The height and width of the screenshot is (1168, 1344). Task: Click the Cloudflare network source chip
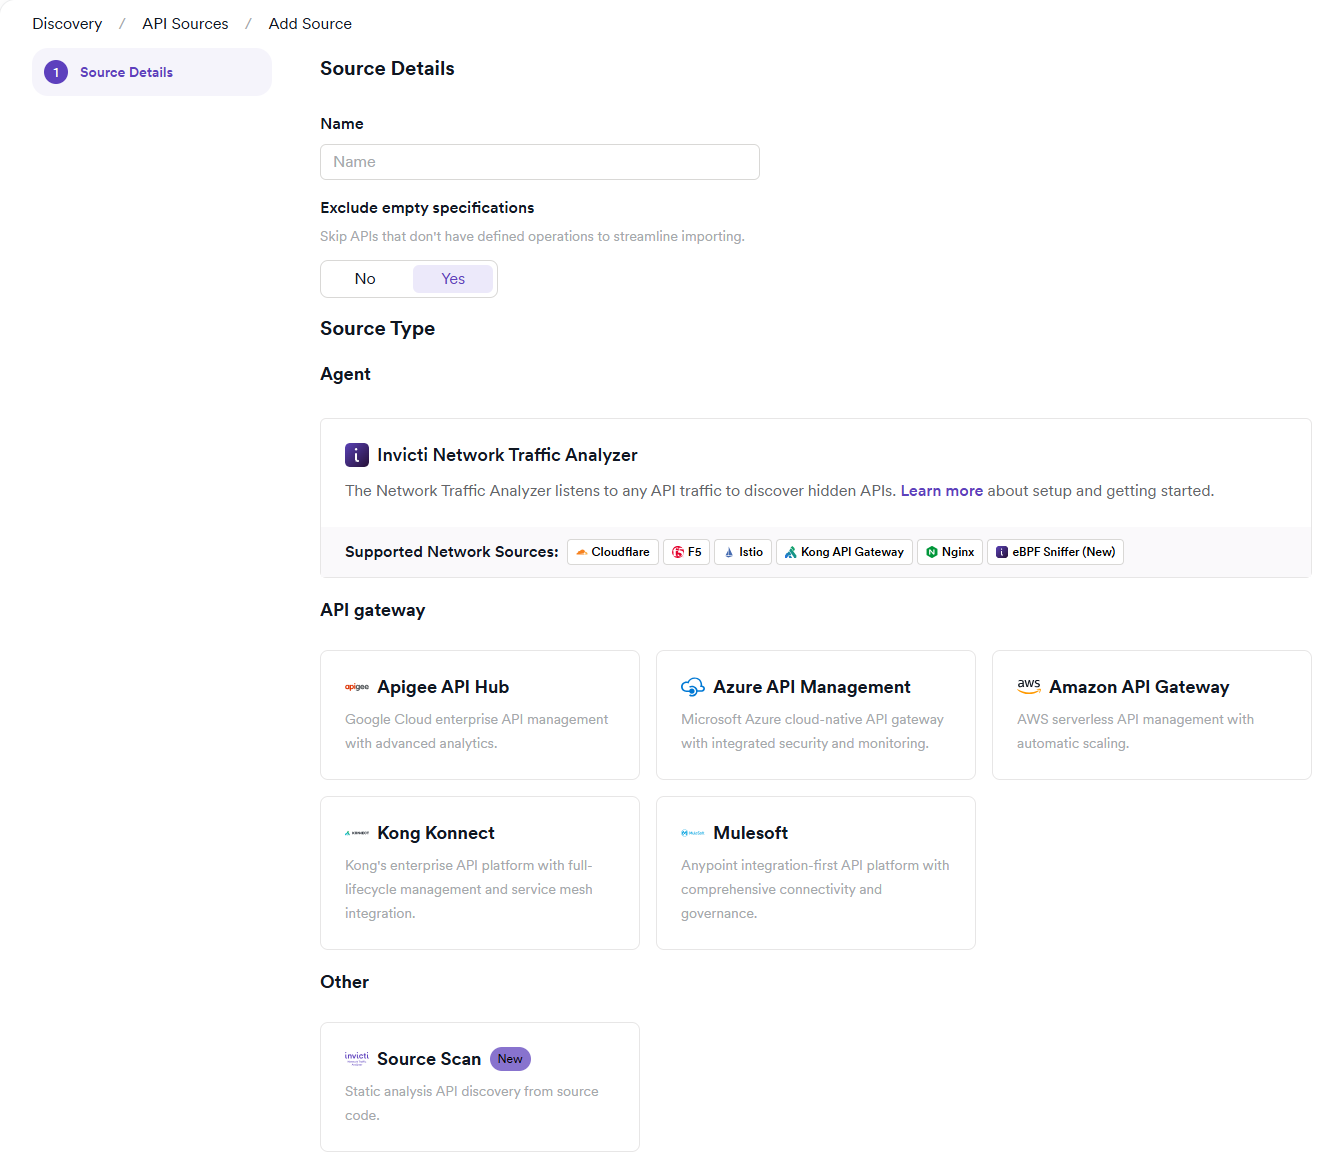pos(612,552)
